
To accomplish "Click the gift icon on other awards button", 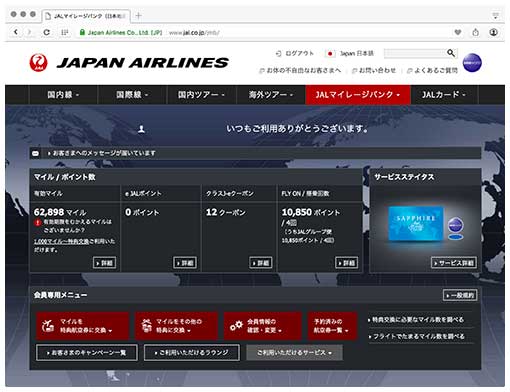I will tap(146, 326).
